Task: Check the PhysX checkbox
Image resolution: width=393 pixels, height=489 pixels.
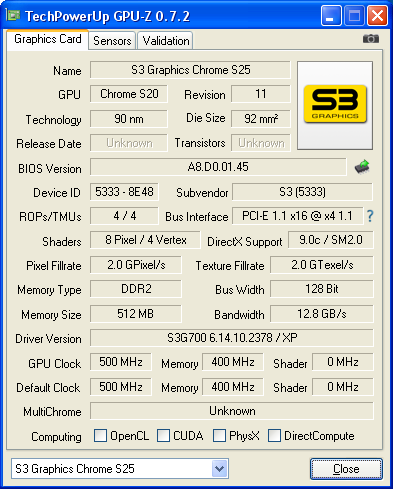Action: coord(219,436)
